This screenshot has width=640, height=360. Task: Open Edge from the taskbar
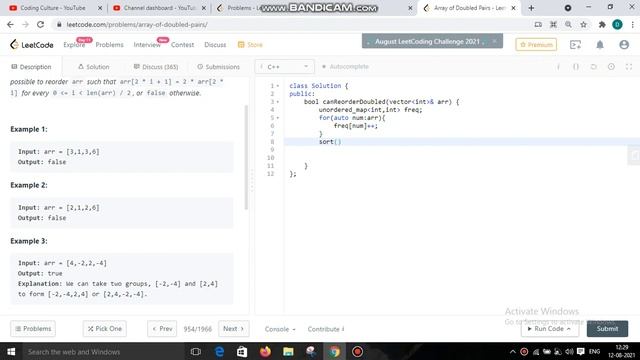219,351
